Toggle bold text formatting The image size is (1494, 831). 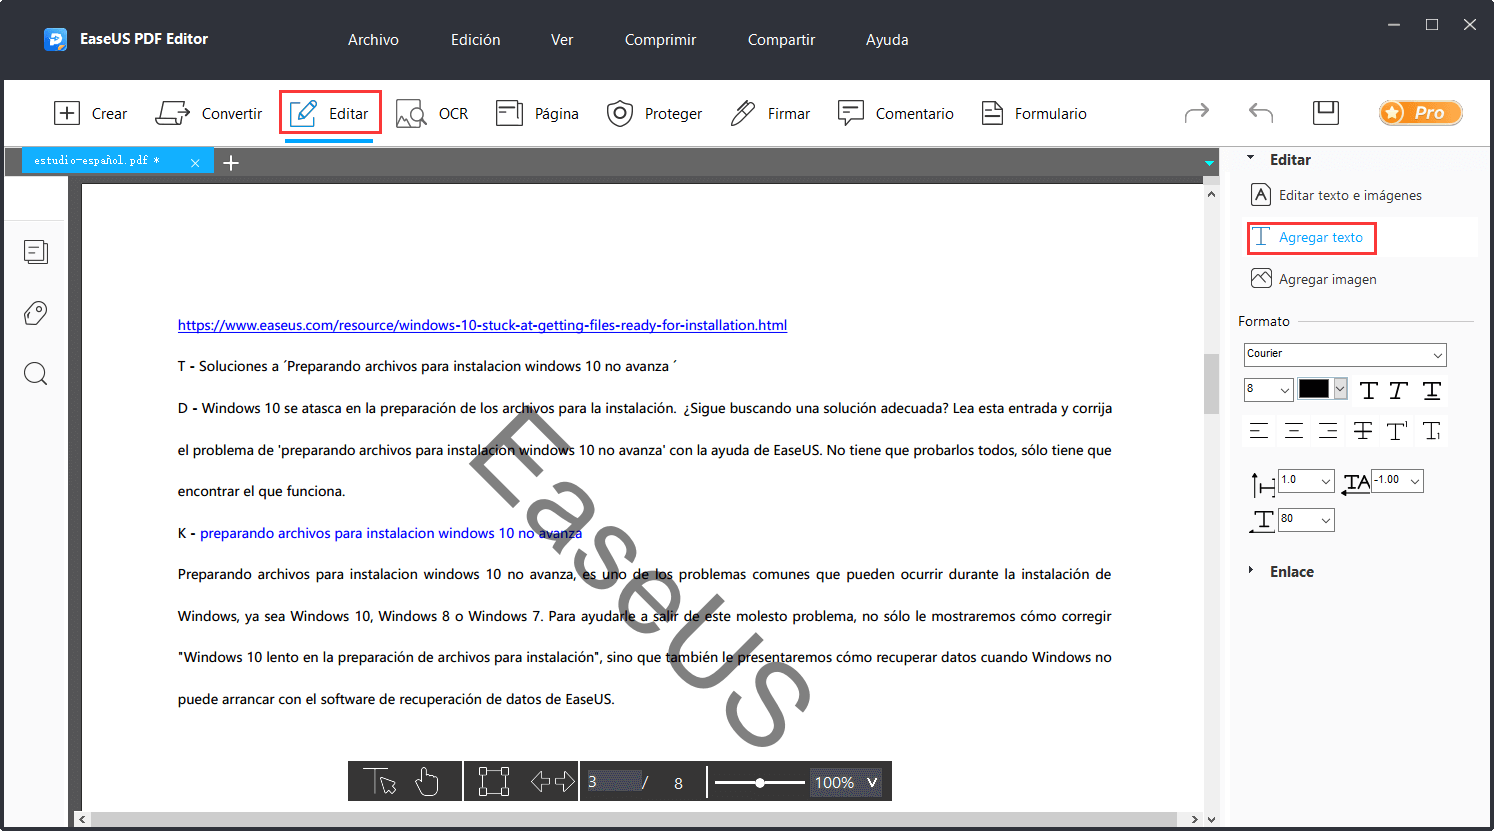tap(1369, 390)
